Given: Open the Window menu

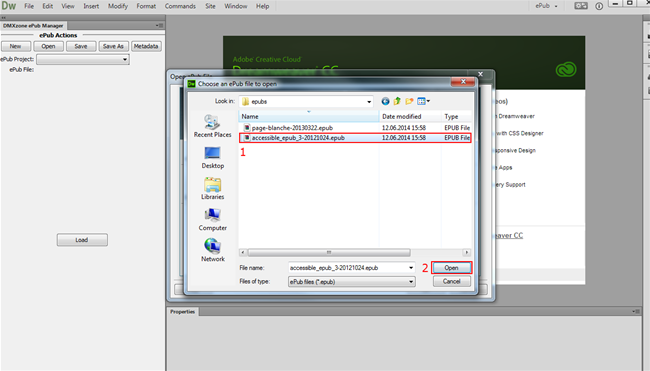Looking at the screenshot, I should click(235, 6).
